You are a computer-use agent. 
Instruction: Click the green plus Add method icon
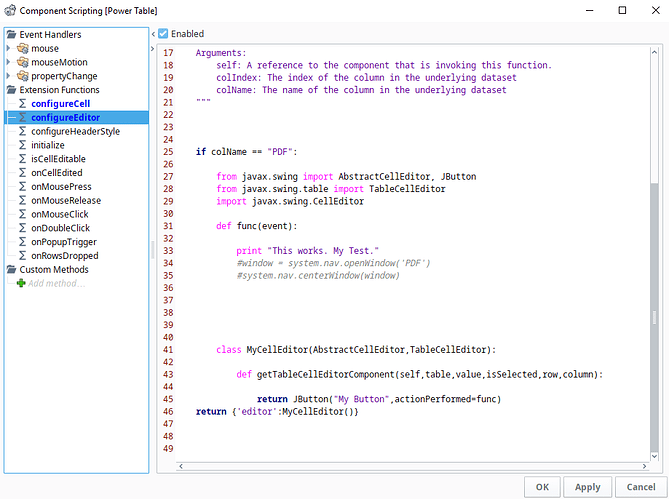click(21, 283)
